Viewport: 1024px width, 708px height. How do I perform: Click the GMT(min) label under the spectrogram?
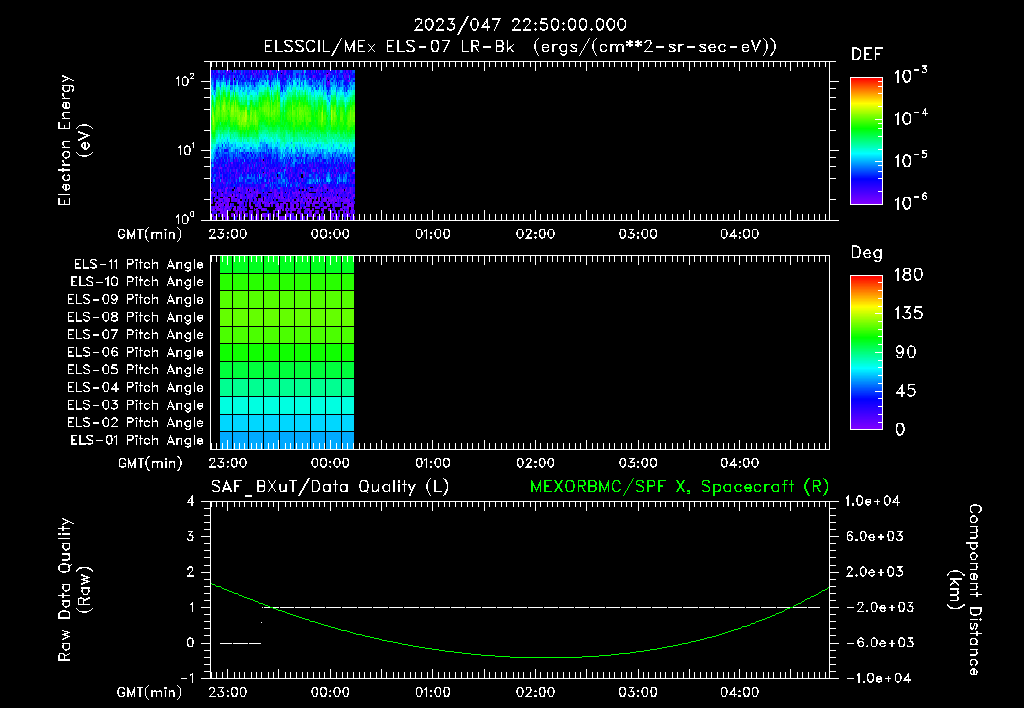pyautogui.click(x=150, y=234)
